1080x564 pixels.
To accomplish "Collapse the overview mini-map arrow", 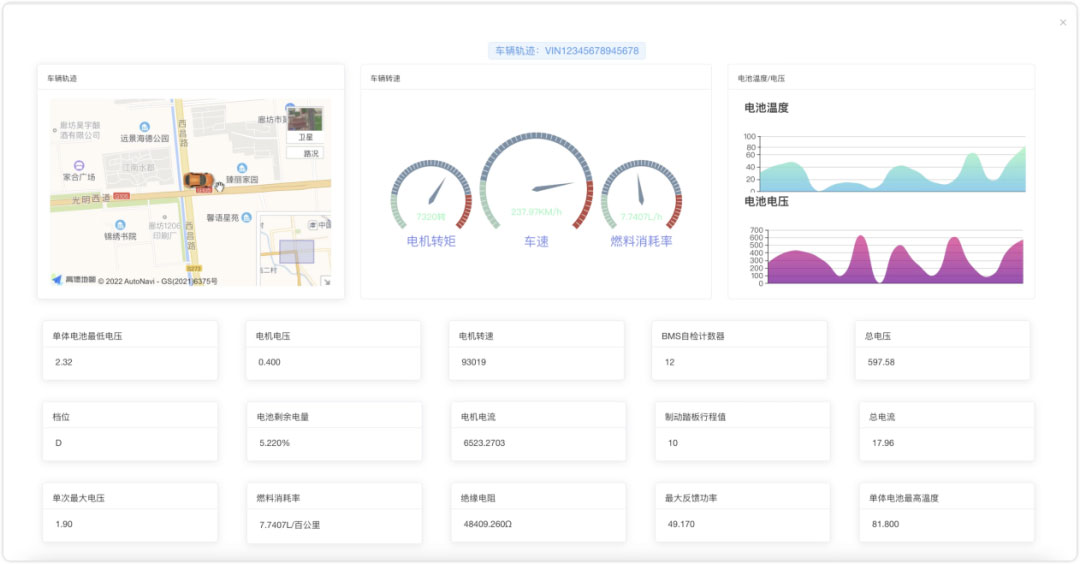I will pos(325,281).
